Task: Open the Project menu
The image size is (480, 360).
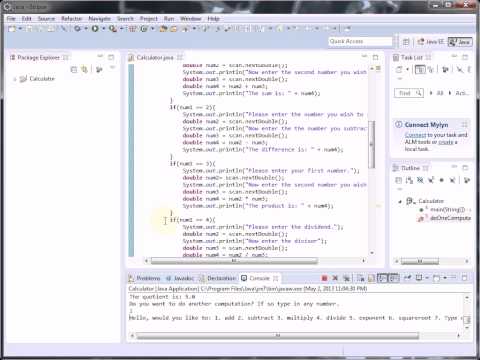Action: (x=148, y=19)
